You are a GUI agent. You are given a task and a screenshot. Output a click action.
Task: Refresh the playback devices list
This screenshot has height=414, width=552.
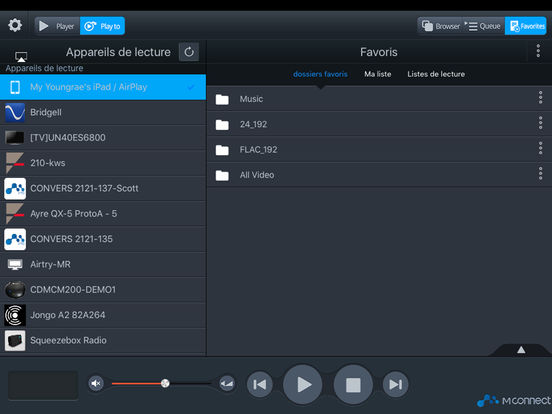point(189,52)
